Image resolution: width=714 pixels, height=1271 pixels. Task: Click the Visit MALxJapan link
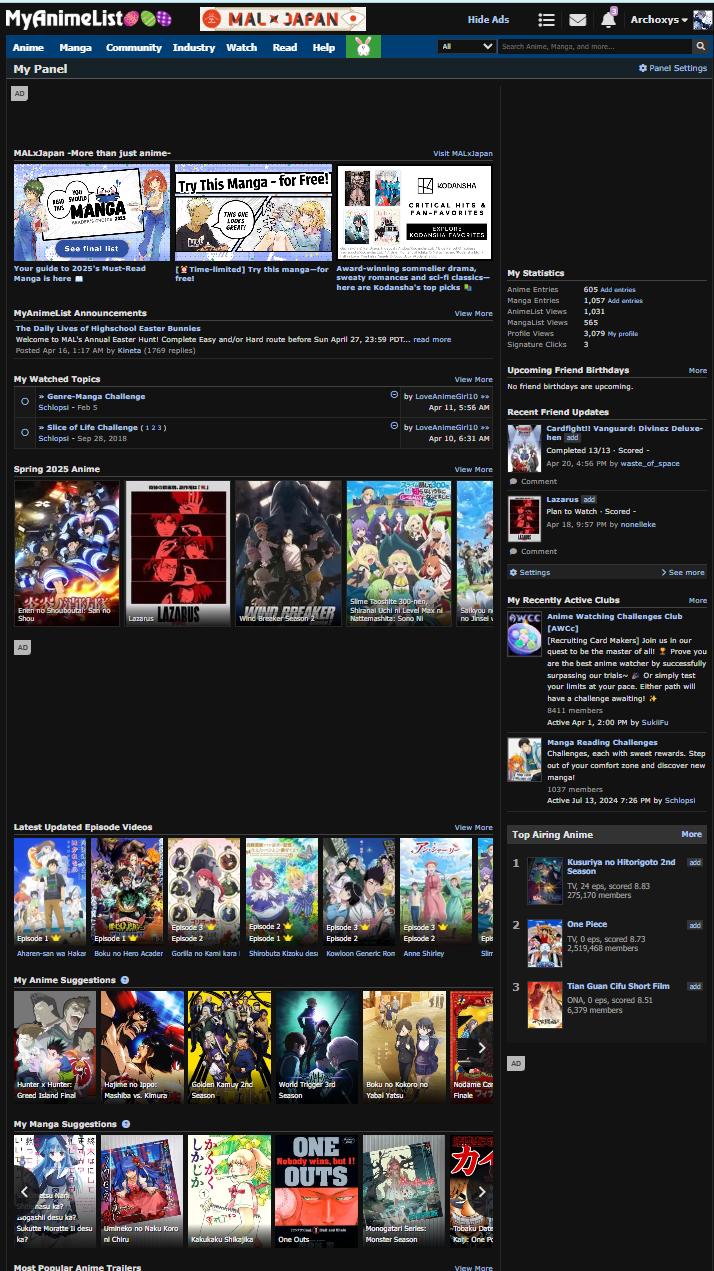(463, 153)
